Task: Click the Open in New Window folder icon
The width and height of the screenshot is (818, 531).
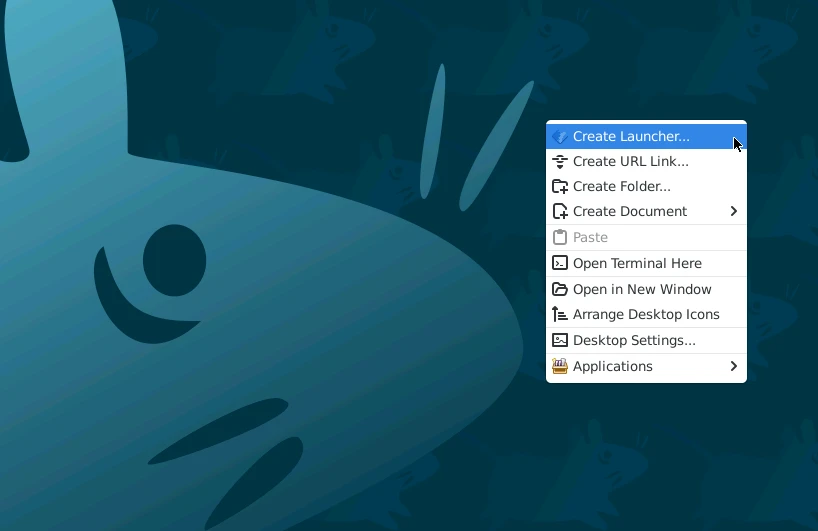Action: click(560, 289)
